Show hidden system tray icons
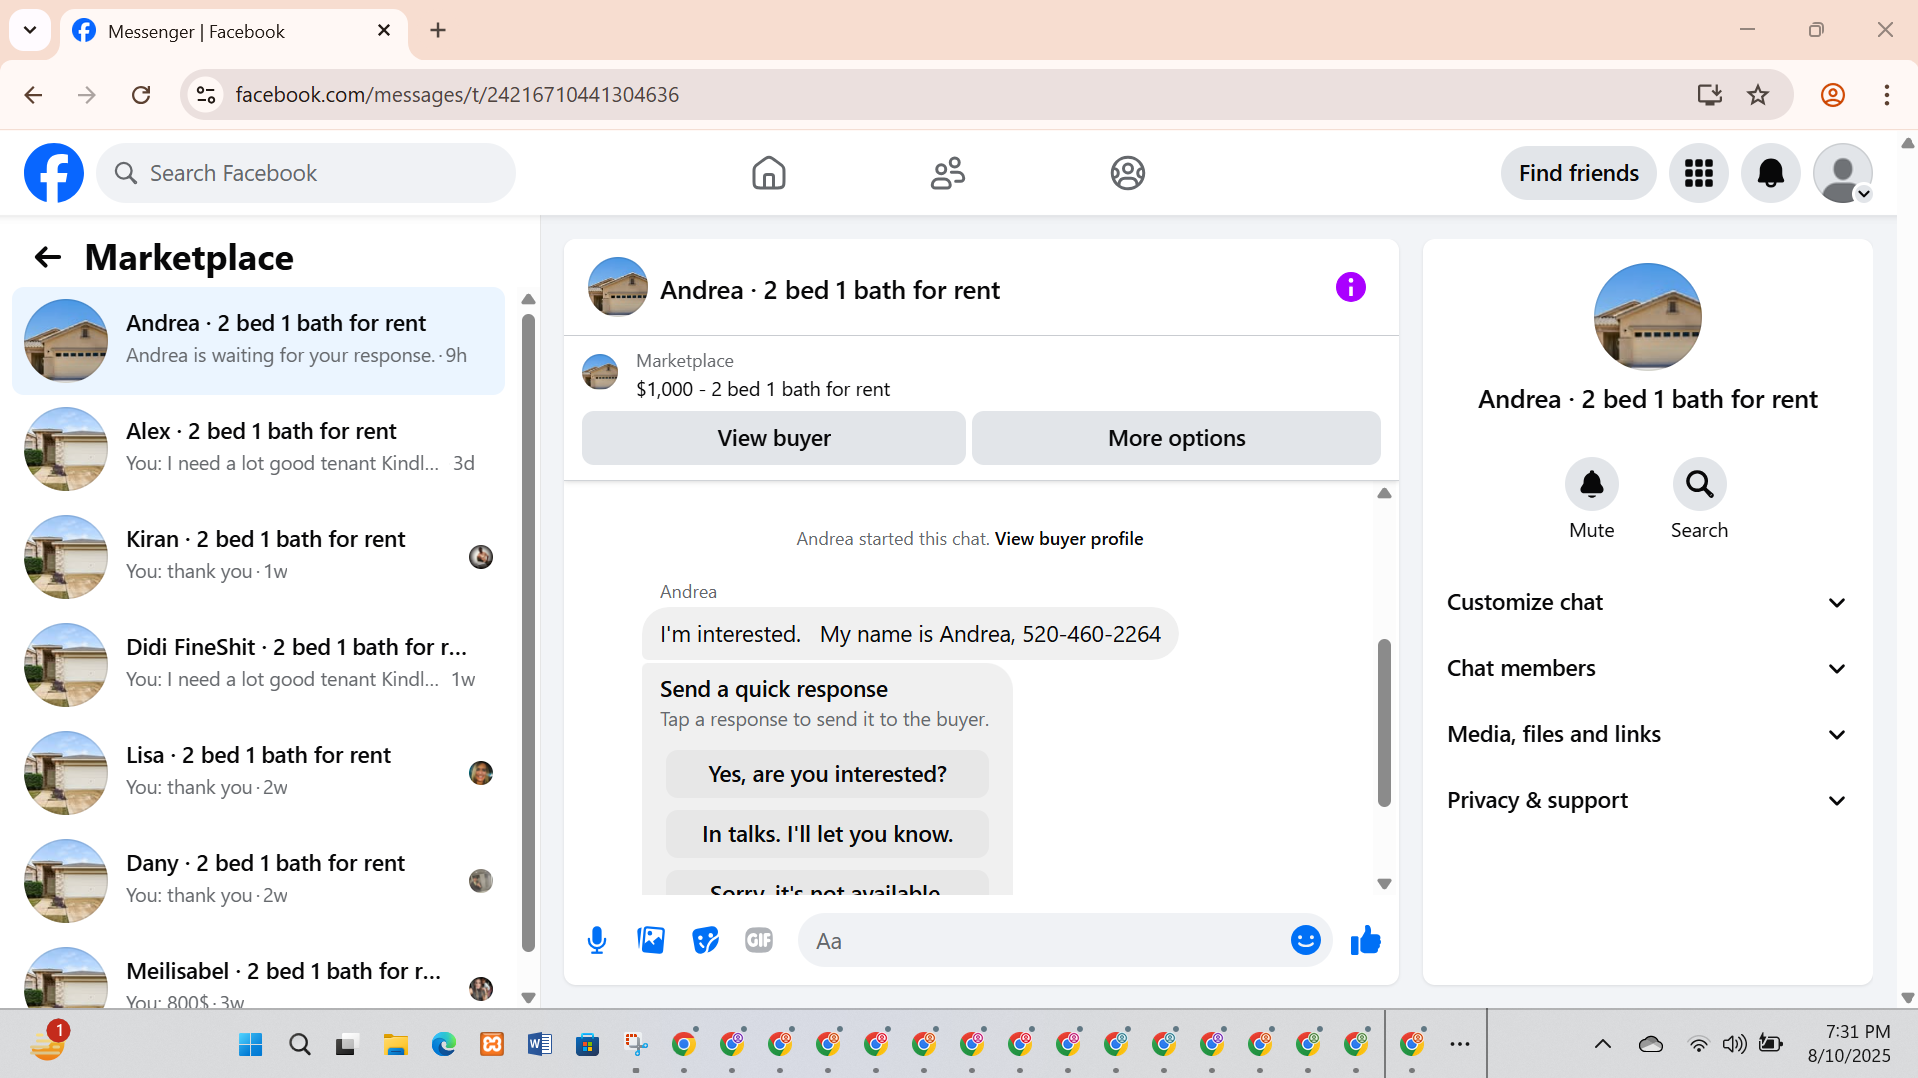The width and height of the screenshot is (1918, 1078). (1602, 1045)
